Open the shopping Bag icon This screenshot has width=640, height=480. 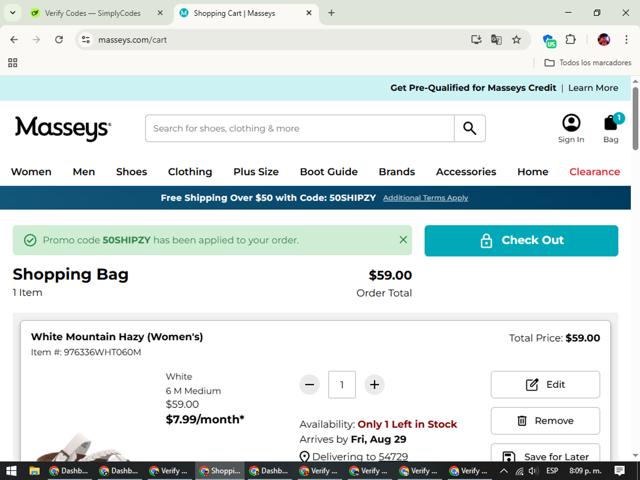(611, 129)
